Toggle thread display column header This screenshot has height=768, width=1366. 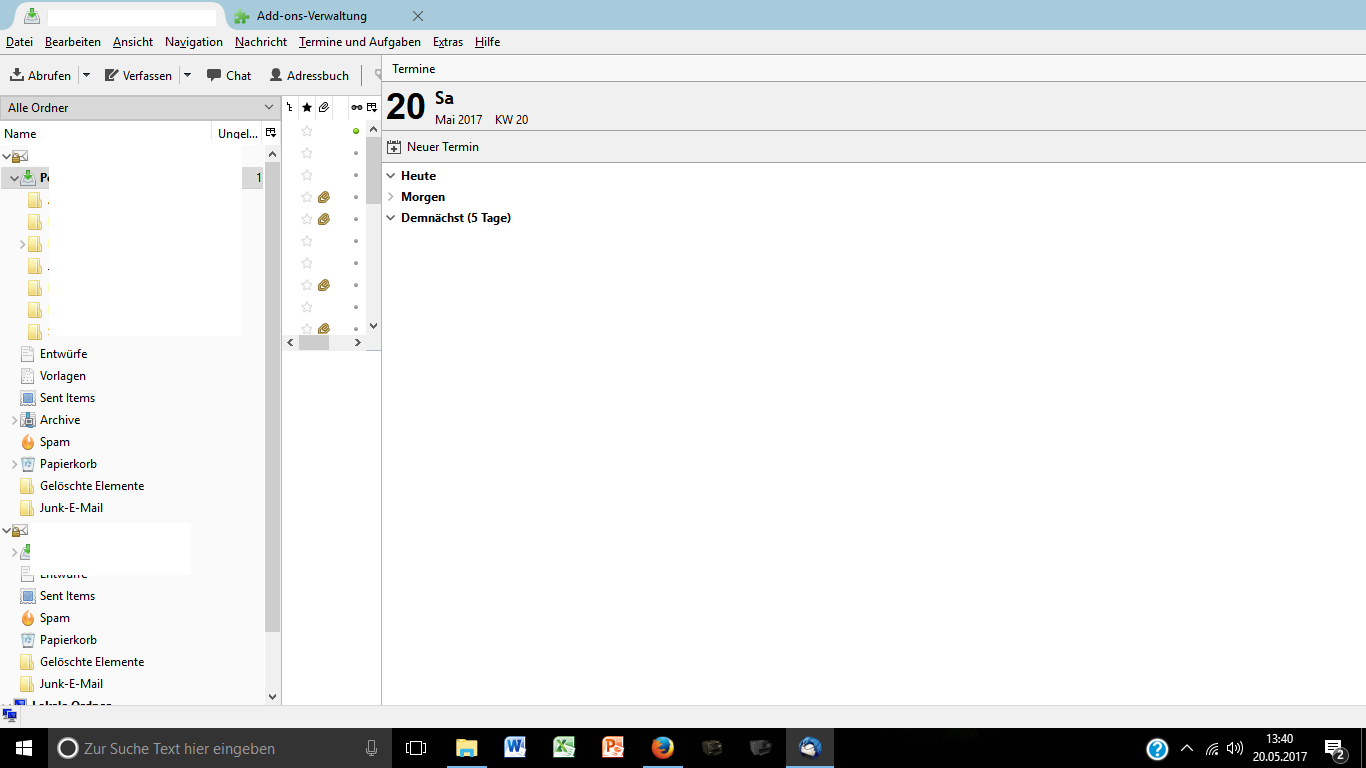pos(290,107)
